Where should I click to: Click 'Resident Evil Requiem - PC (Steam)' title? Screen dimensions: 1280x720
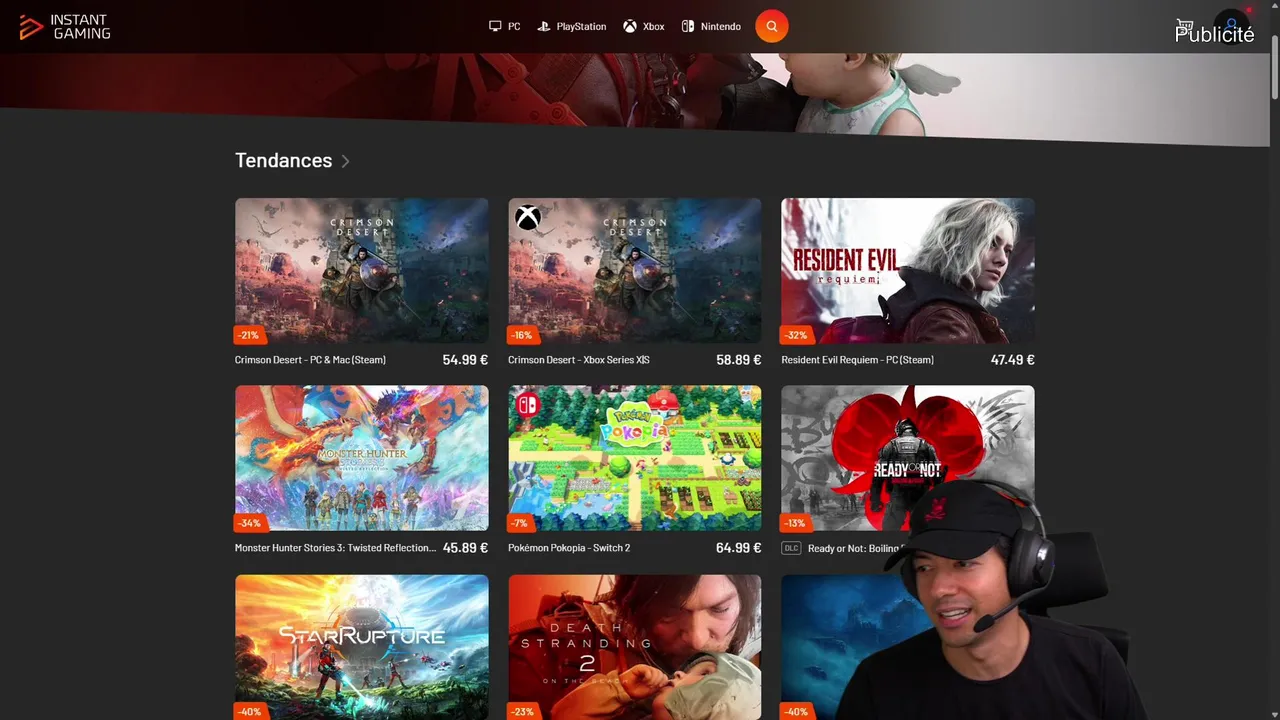point(858,360)
